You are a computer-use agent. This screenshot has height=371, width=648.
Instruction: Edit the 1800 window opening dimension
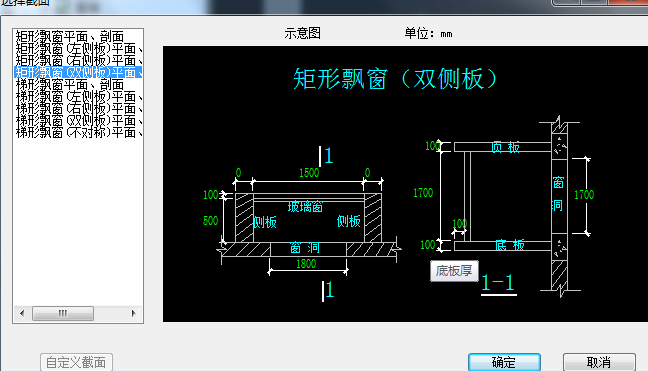point(306,264)
